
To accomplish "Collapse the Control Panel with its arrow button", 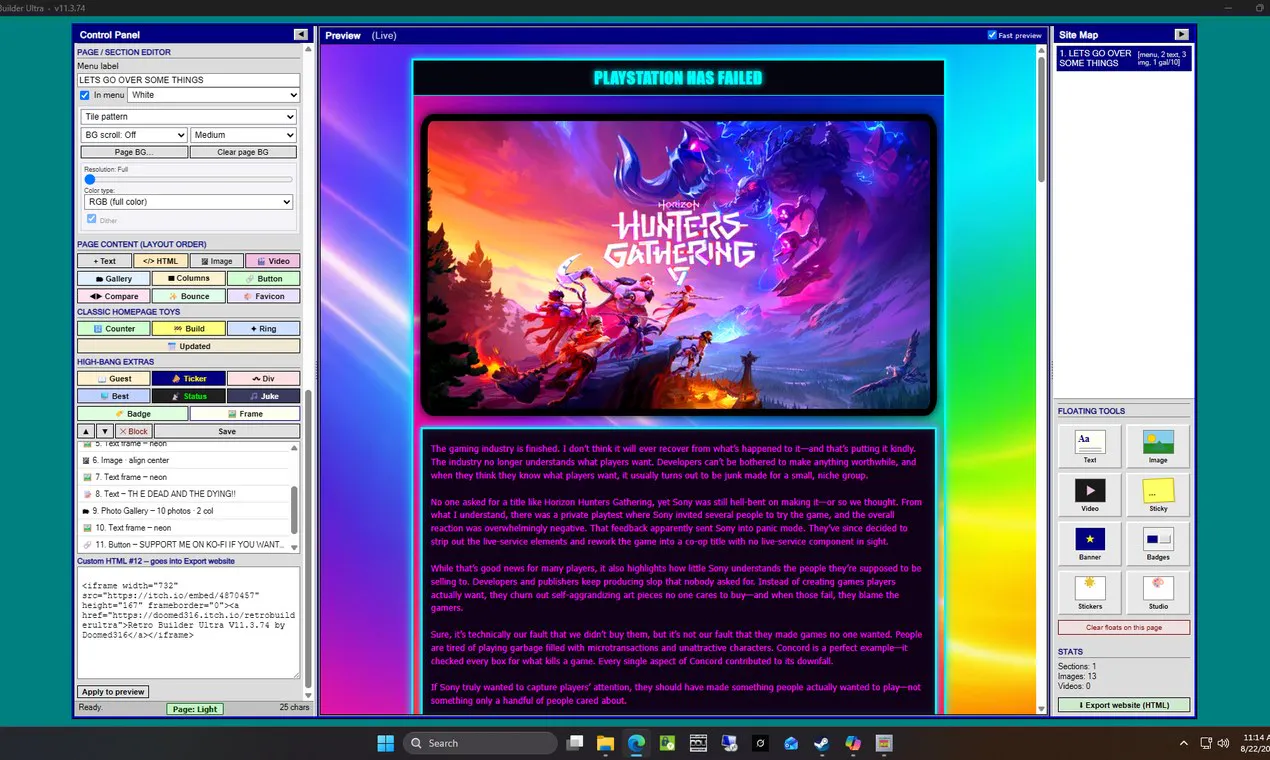I will click(x=300, y=34).
